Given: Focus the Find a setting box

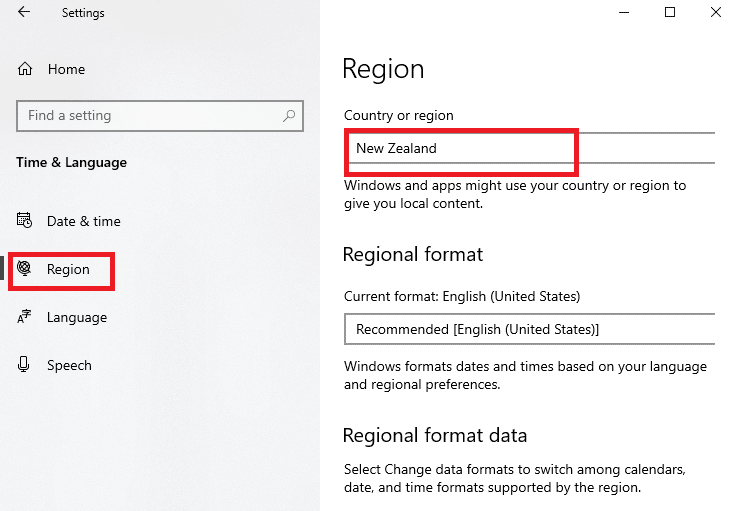Looking at the screenshot, I should [x=160, y=116].
